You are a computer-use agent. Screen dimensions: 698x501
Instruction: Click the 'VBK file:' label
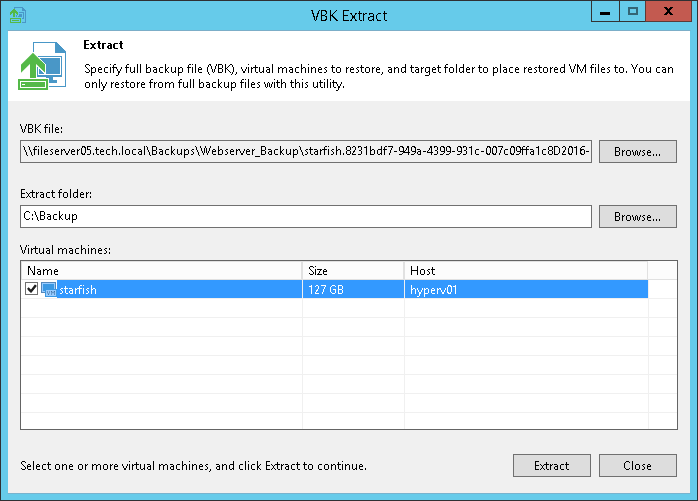(41, 129)
